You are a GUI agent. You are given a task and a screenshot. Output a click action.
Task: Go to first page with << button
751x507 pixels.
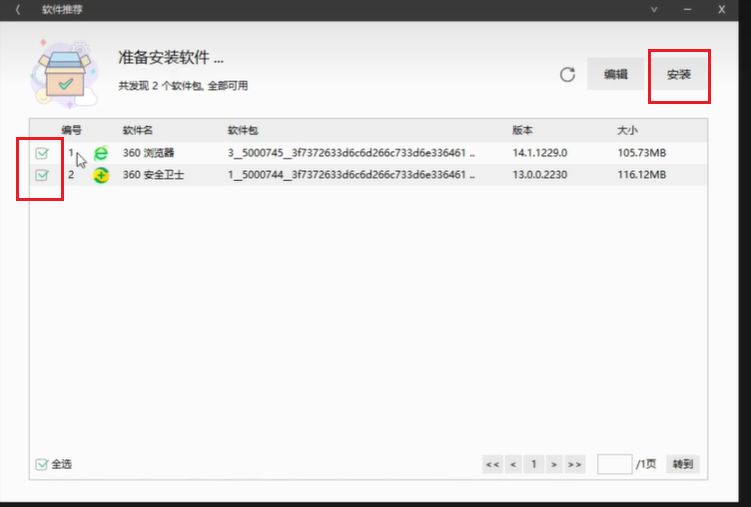pyautogui.click(x=492, y=464)
